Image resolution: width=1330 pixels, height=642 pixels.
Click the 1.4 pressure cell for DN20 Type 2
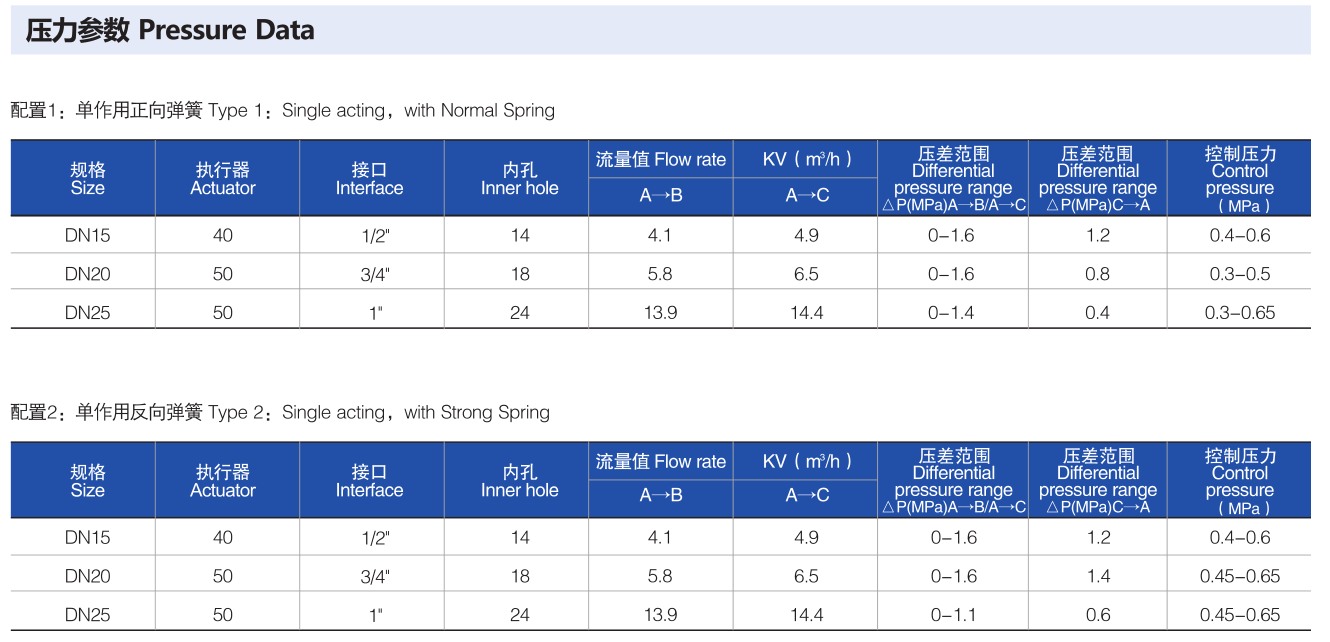click(1098, 577)
